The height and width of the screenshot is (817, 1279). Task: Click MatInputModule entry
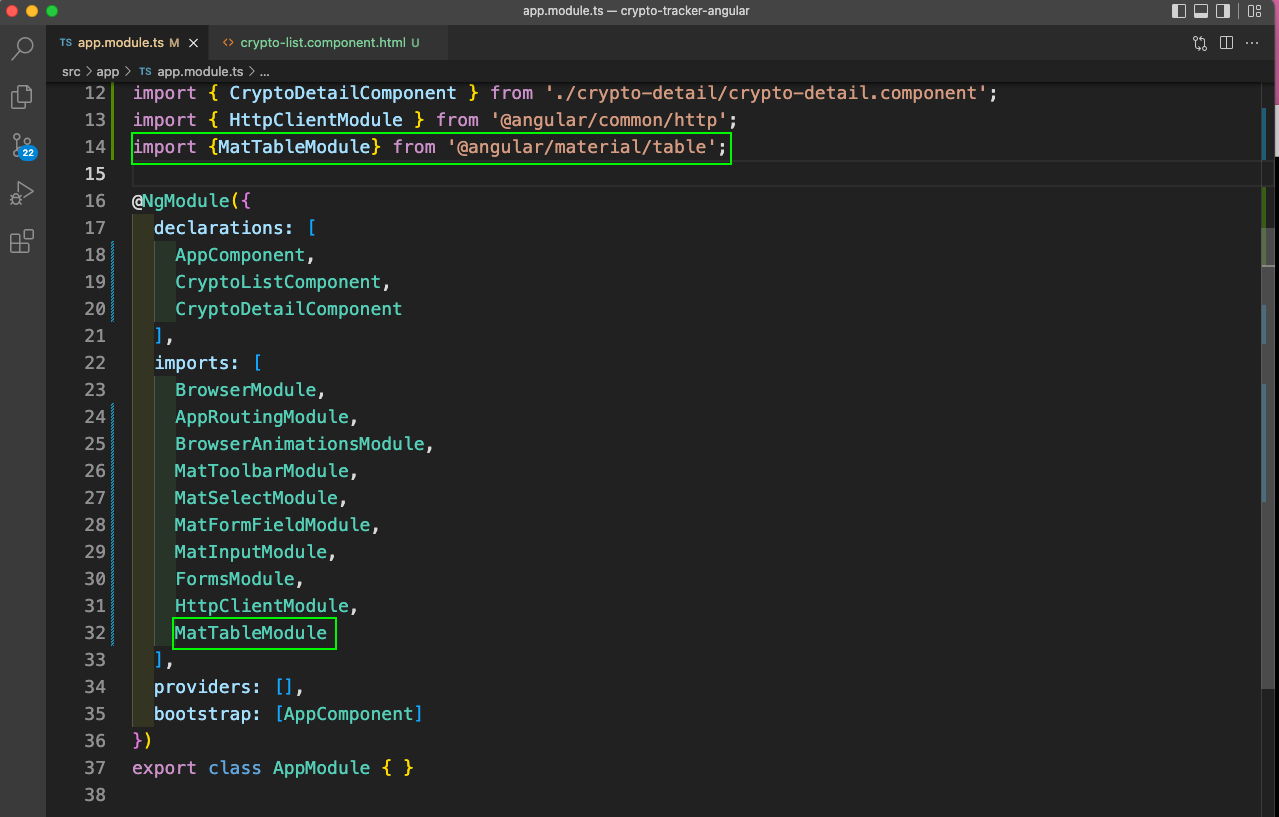[251, 552]
